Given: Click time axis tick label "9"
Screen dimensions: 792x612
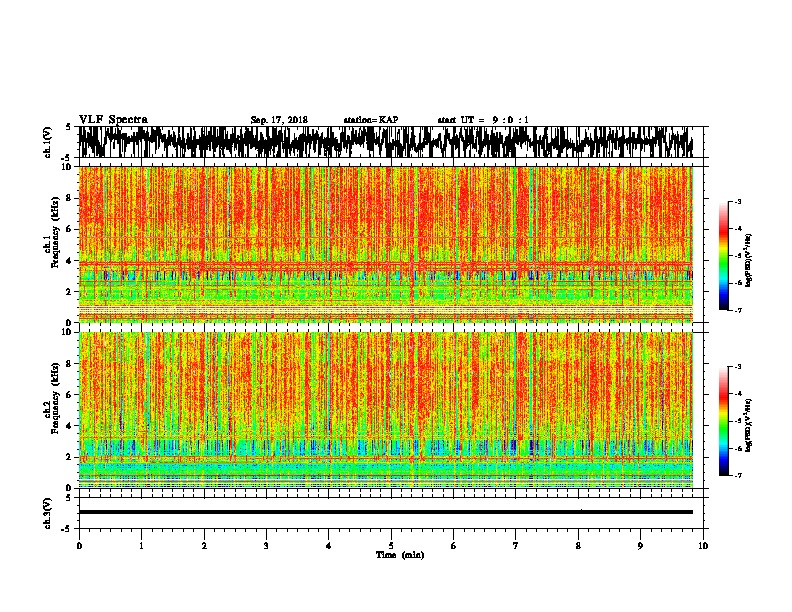Looking at the screenshot, I should 640,546.
